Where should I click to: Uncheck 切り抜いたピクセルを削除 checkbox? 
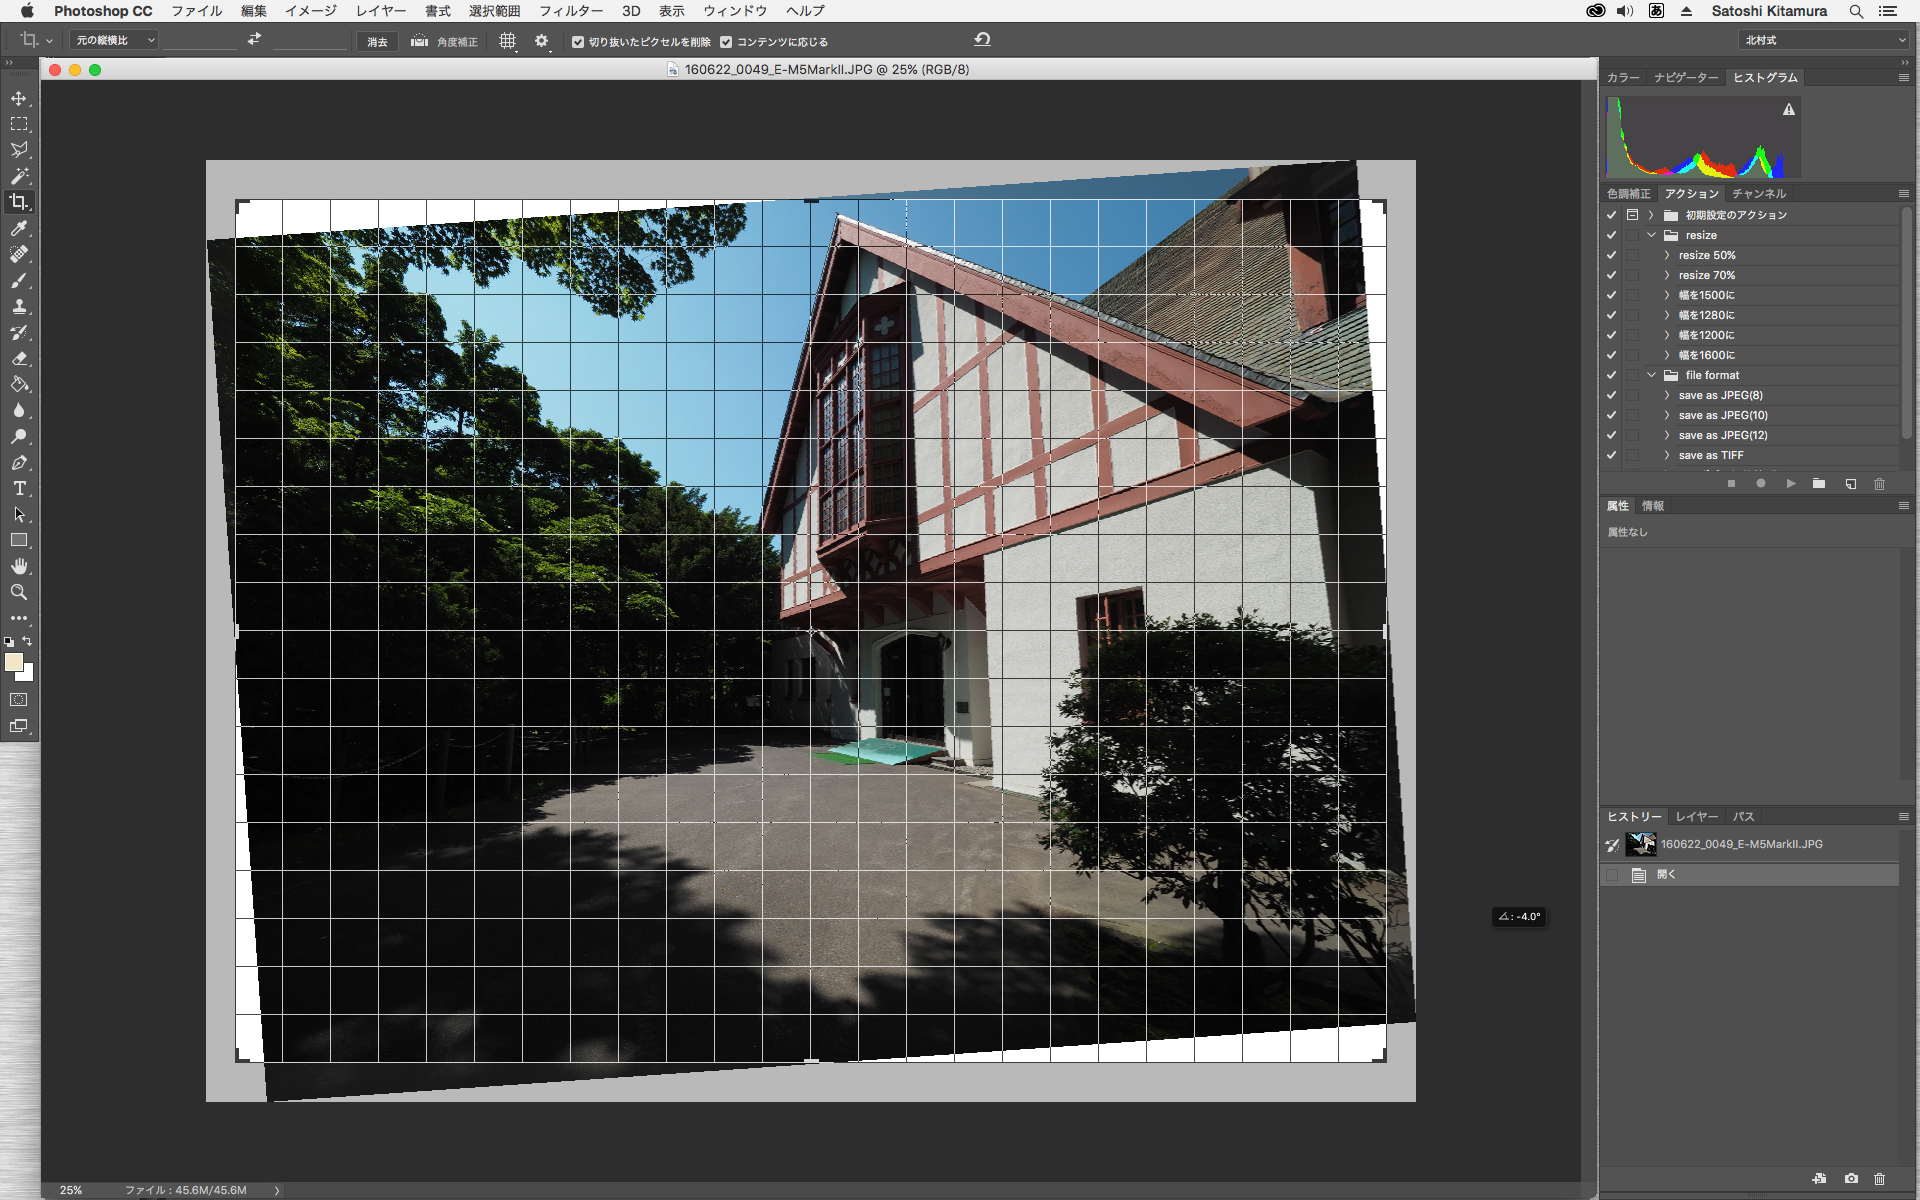tap(578, 42)
